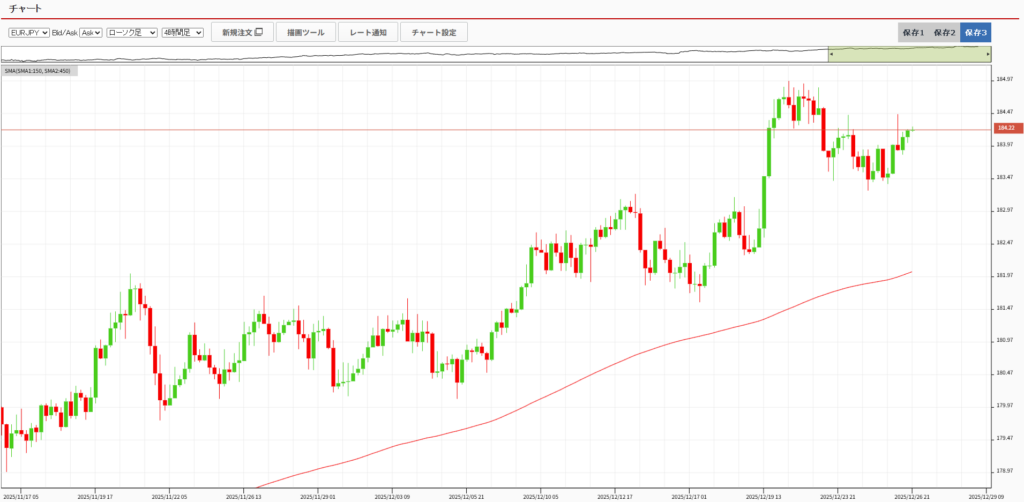Switch to the 保存1 tab
The image size is (1024, 502).
click(x=913, y=32)
